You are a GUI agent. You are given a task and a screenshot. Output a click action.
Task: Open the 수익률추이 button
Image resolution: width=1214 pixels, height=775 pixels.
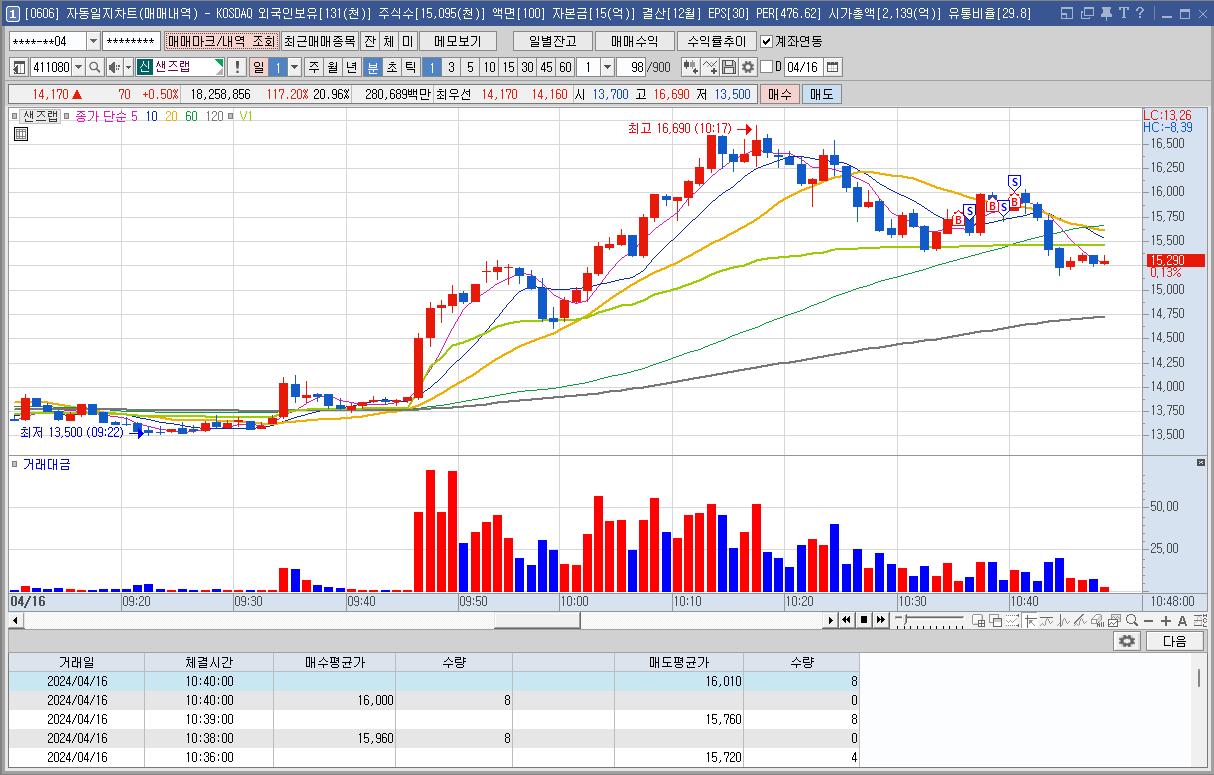pos(715,41)
